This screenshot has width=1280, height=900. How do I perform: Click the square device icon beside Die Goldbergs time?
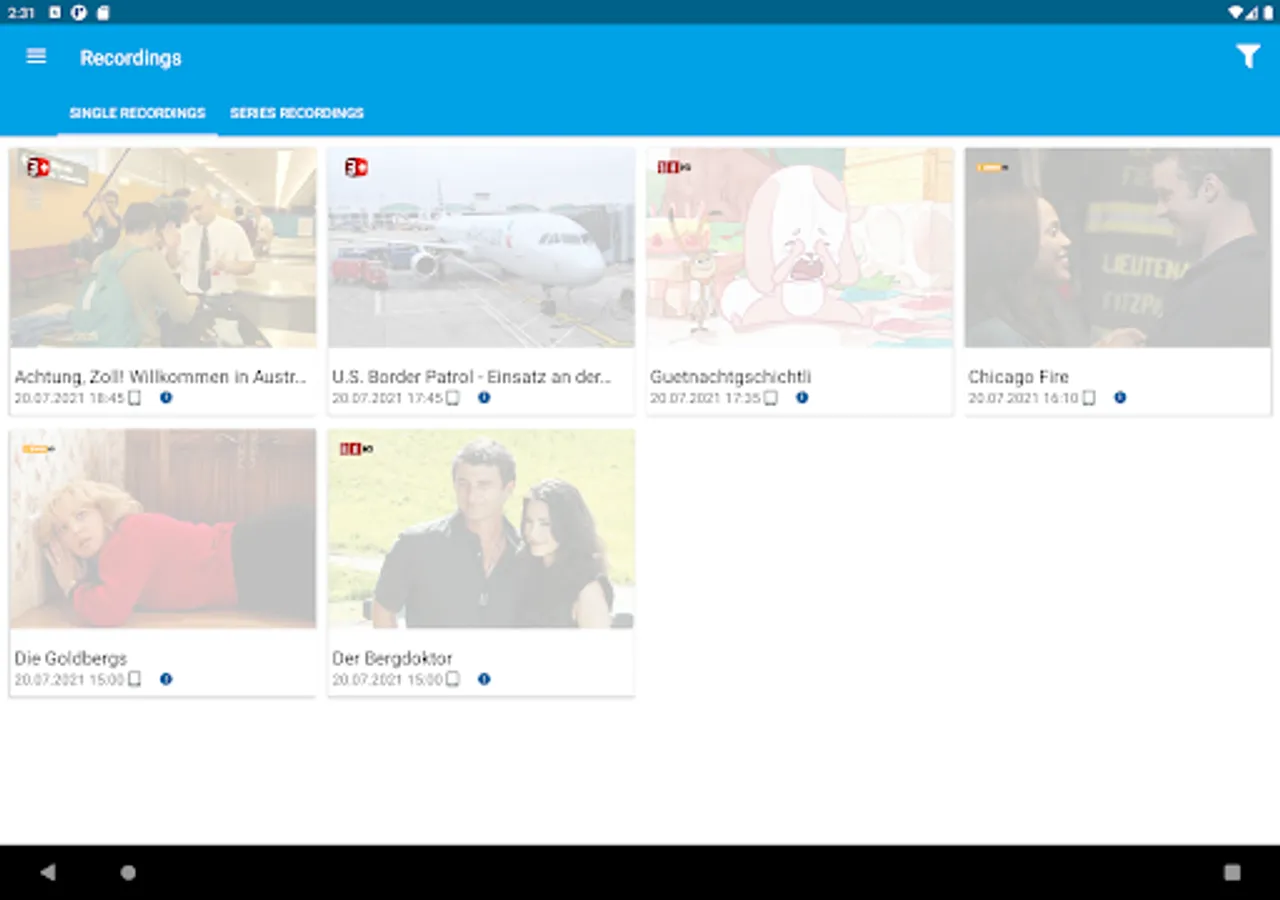(135, 680)
